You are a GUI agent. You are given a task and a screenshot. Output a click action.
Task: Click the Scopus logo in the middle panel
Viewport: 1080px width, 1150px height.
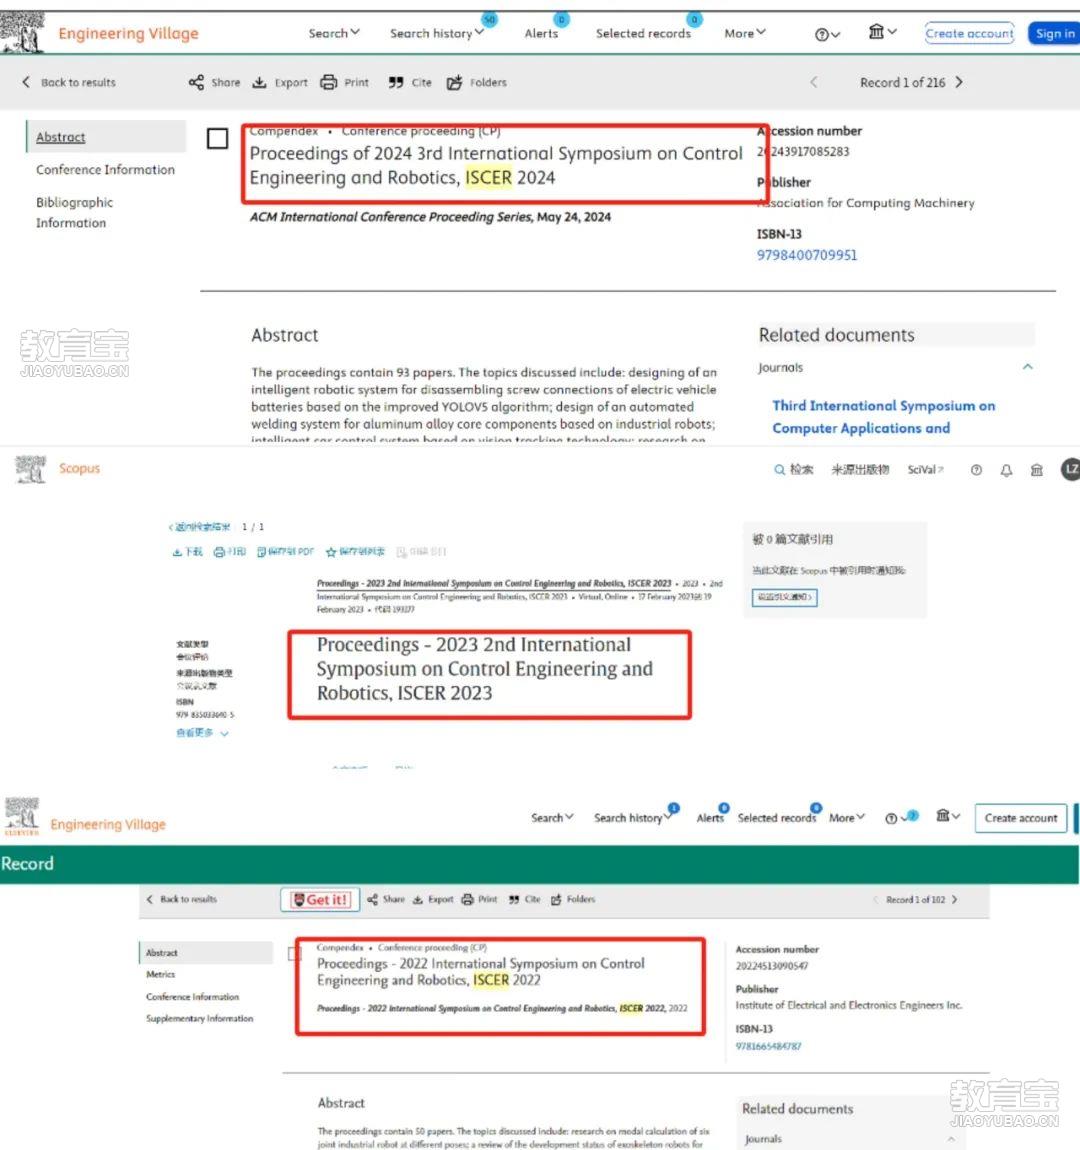coord(30,468)
